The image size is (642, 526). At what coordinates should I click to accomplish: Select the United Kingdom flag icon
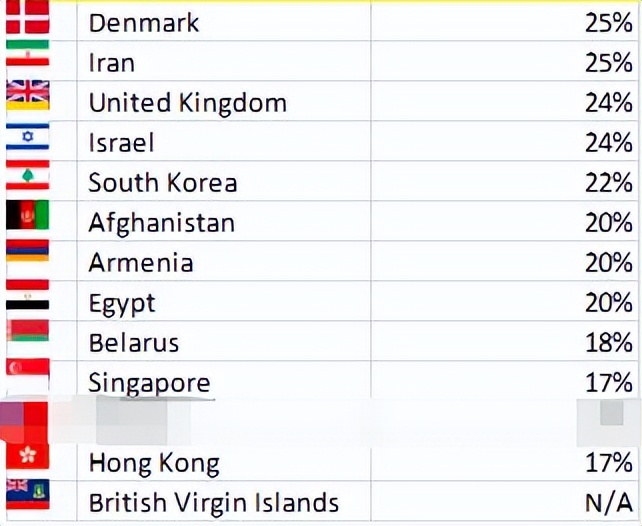27,100
